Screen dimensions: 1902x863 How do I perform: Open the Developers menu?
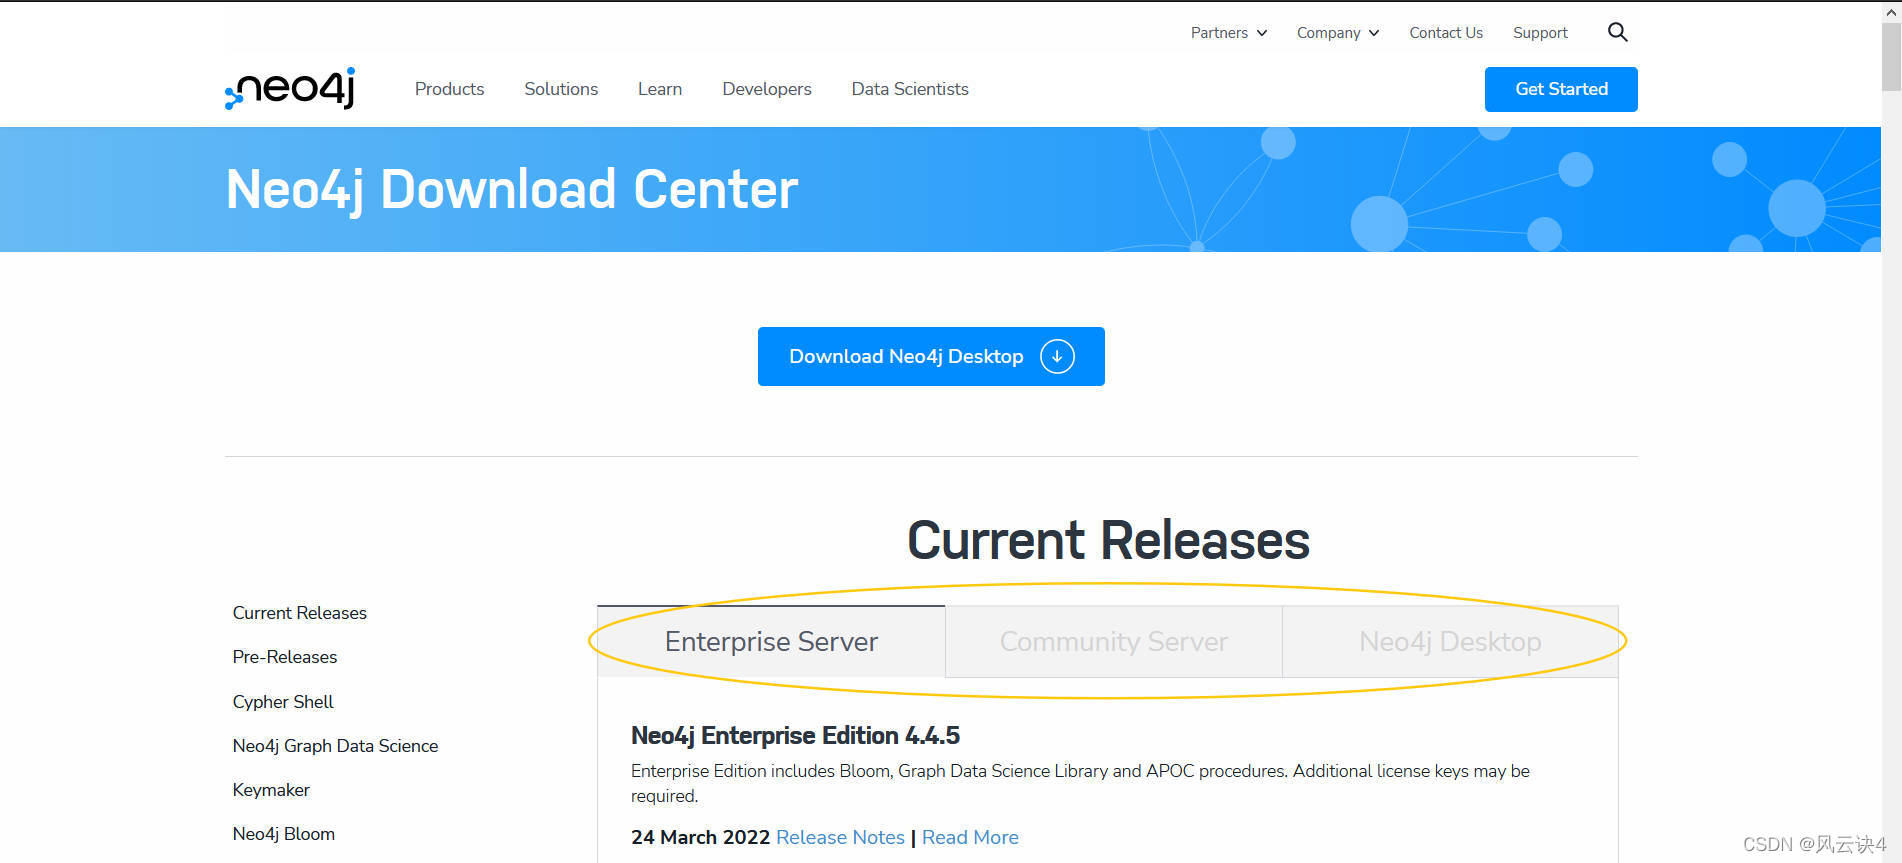pyautogui.click(x=767, y=89)
